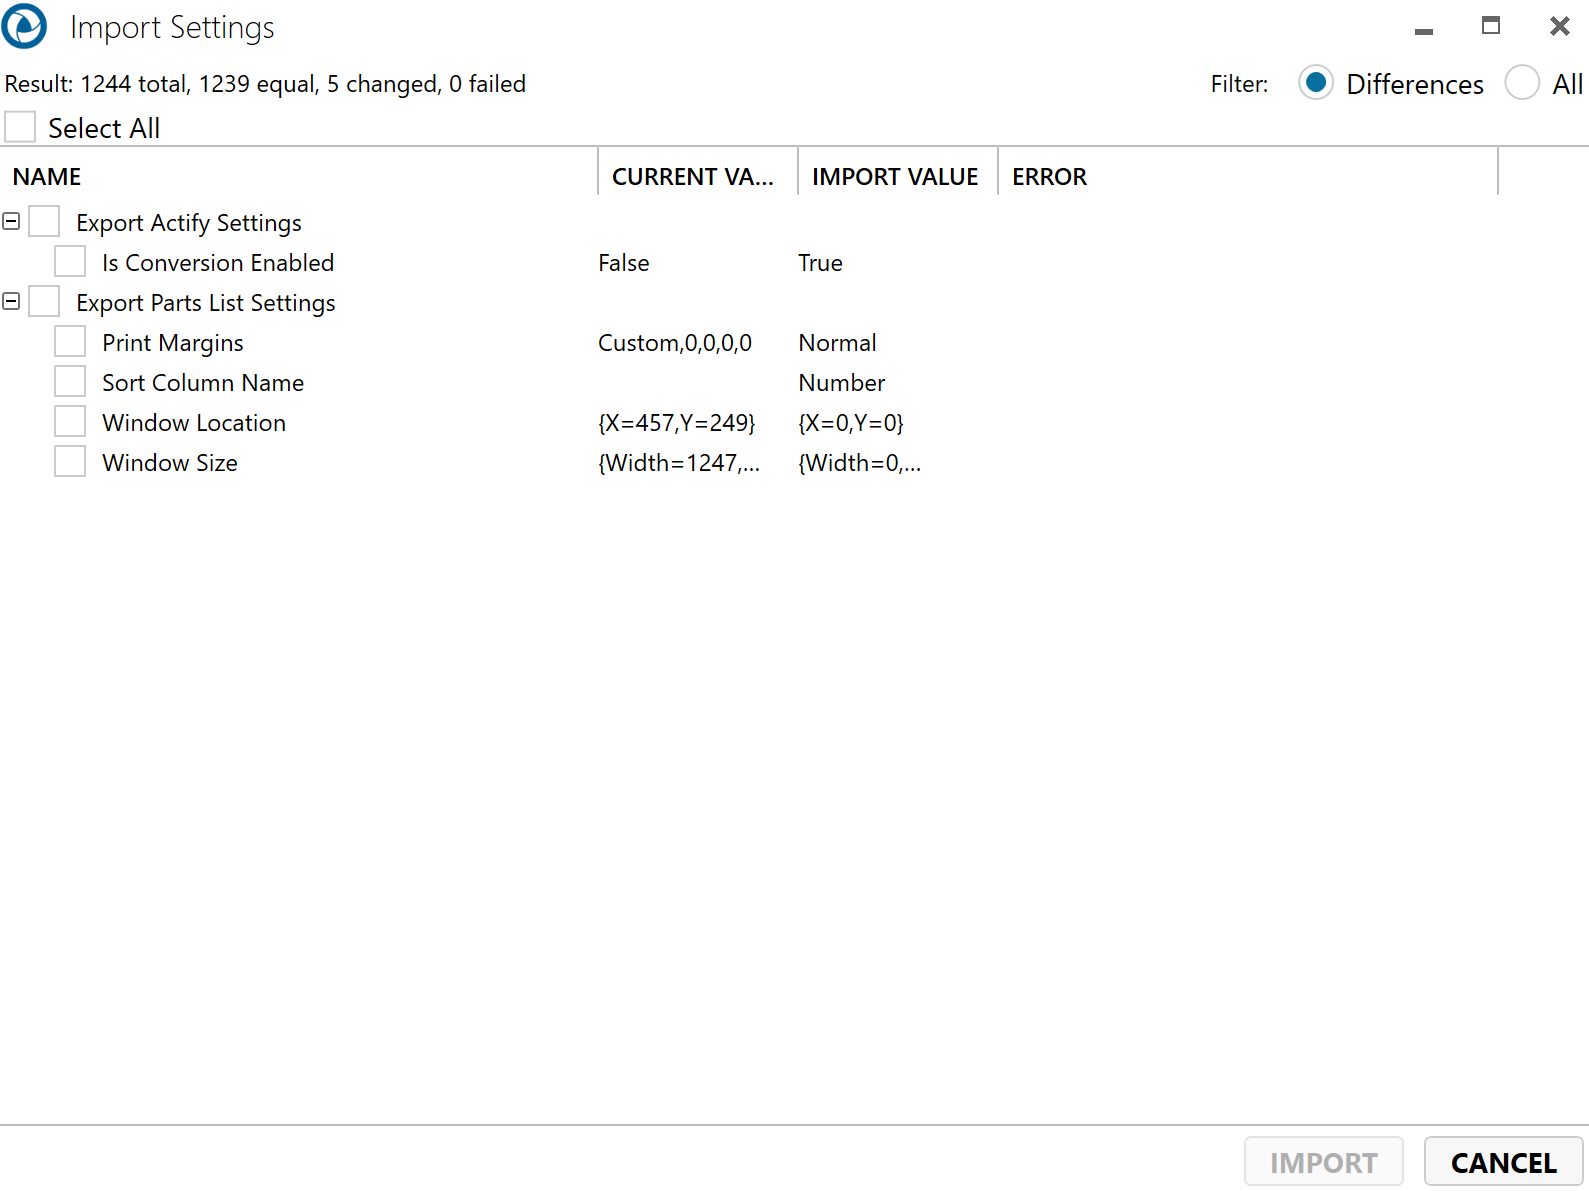
Task: Select the Window Location checkbox
Action: (70, 422)
